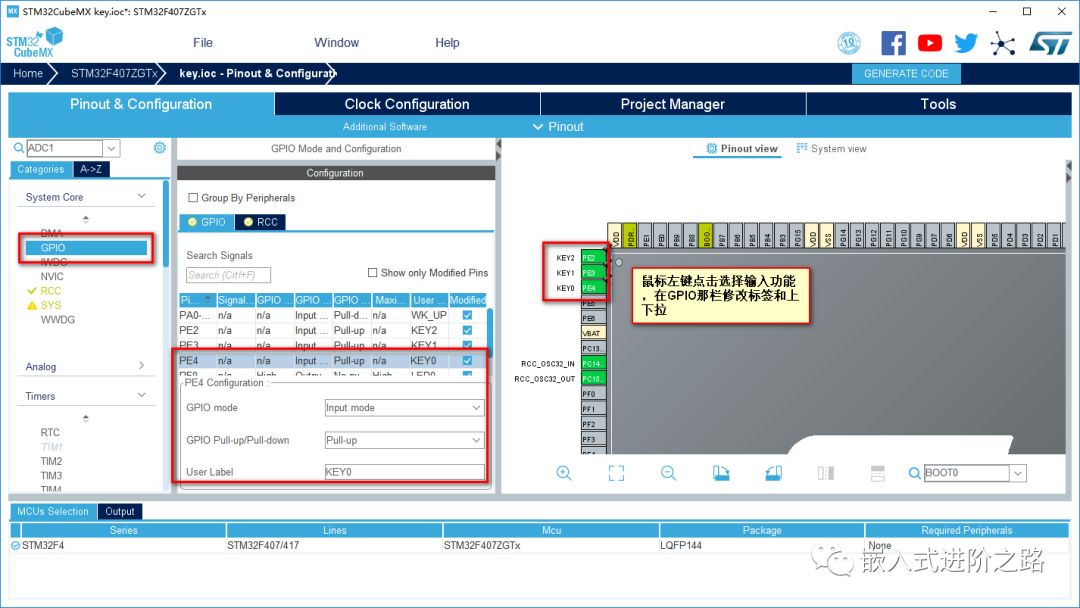Switch to the Tools tab

point(938,104)
